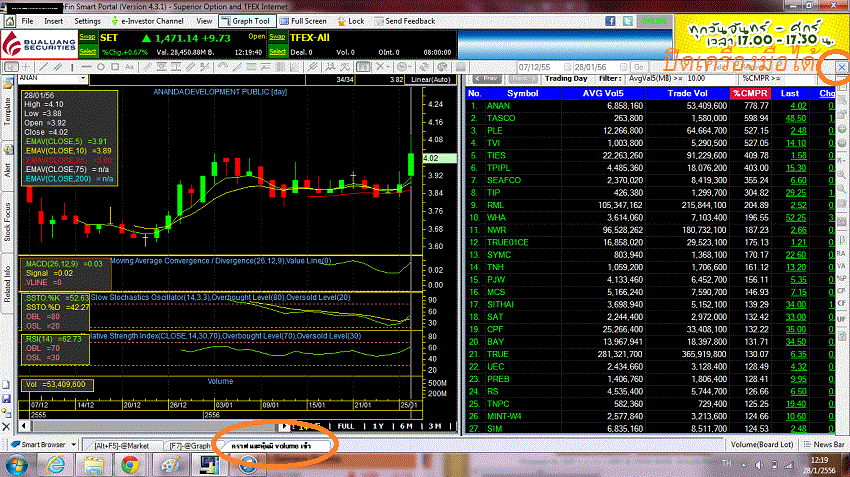Open Google Chrome from the taskbar
The image size is (850, 477).
[x=130, y=465]
